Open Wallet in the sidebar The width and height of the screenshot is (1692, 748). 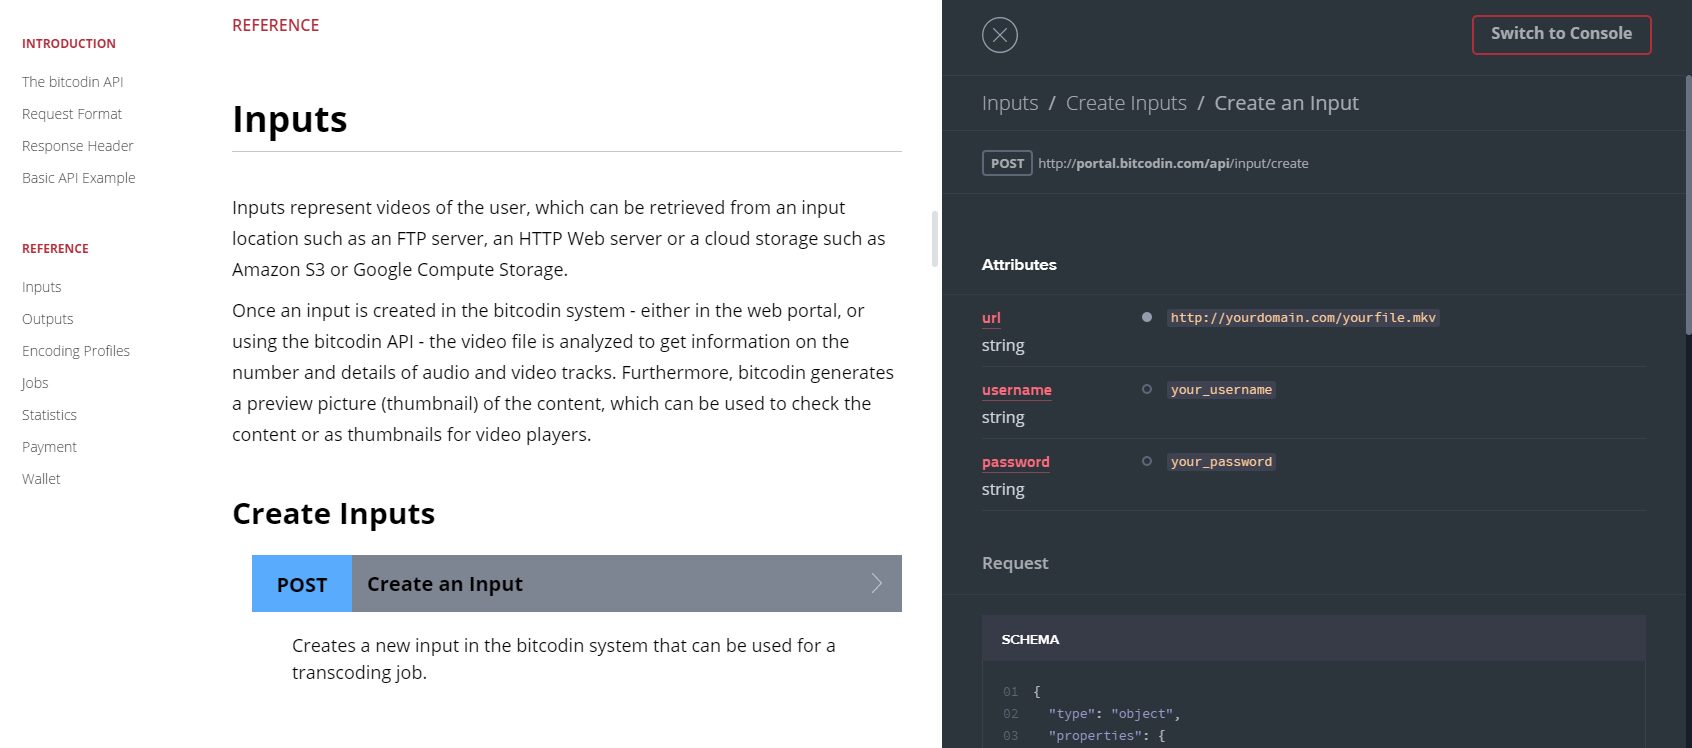coord(41,479)
